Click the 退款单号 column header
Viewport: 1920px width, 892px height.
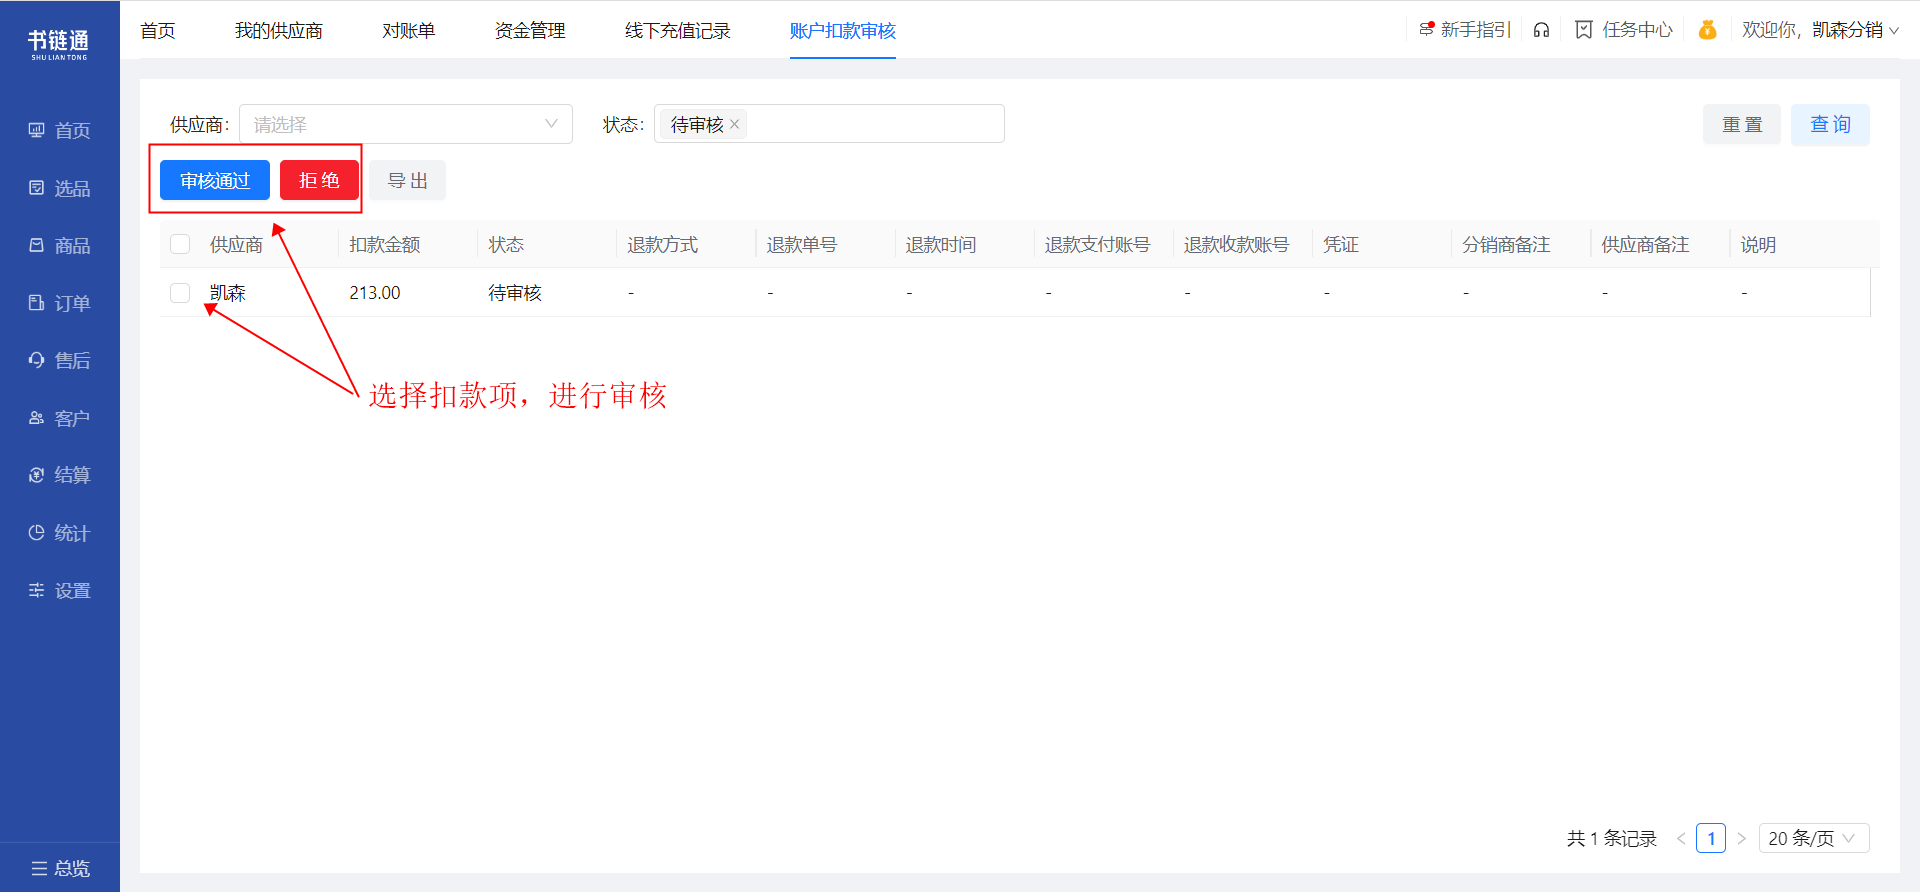tap(802, 244)
